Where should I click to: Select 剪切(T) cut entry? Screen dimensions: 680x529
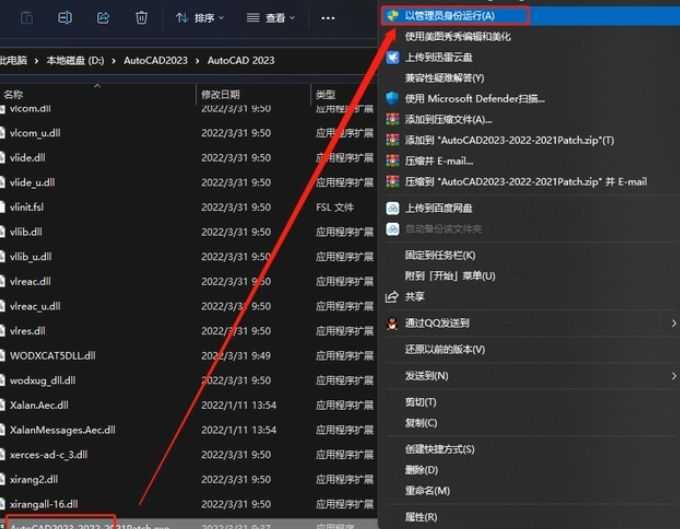(420, 402)
